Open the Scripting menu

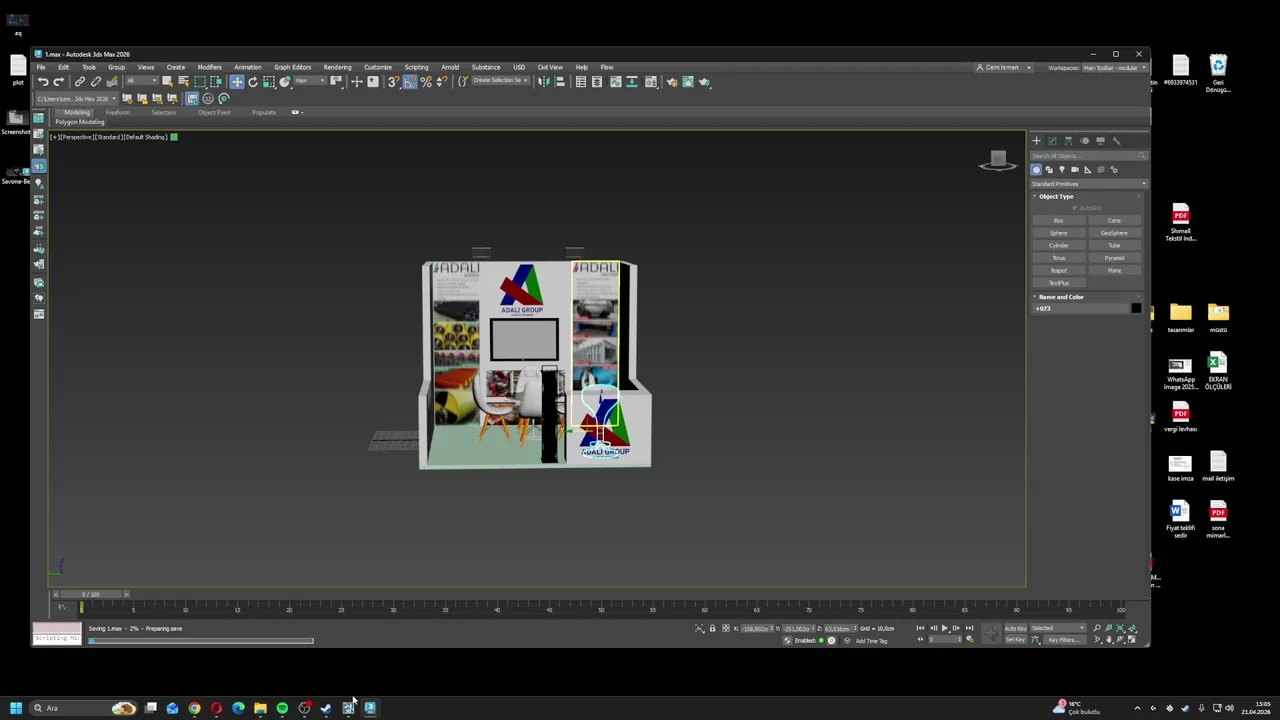tap(416, 67)
